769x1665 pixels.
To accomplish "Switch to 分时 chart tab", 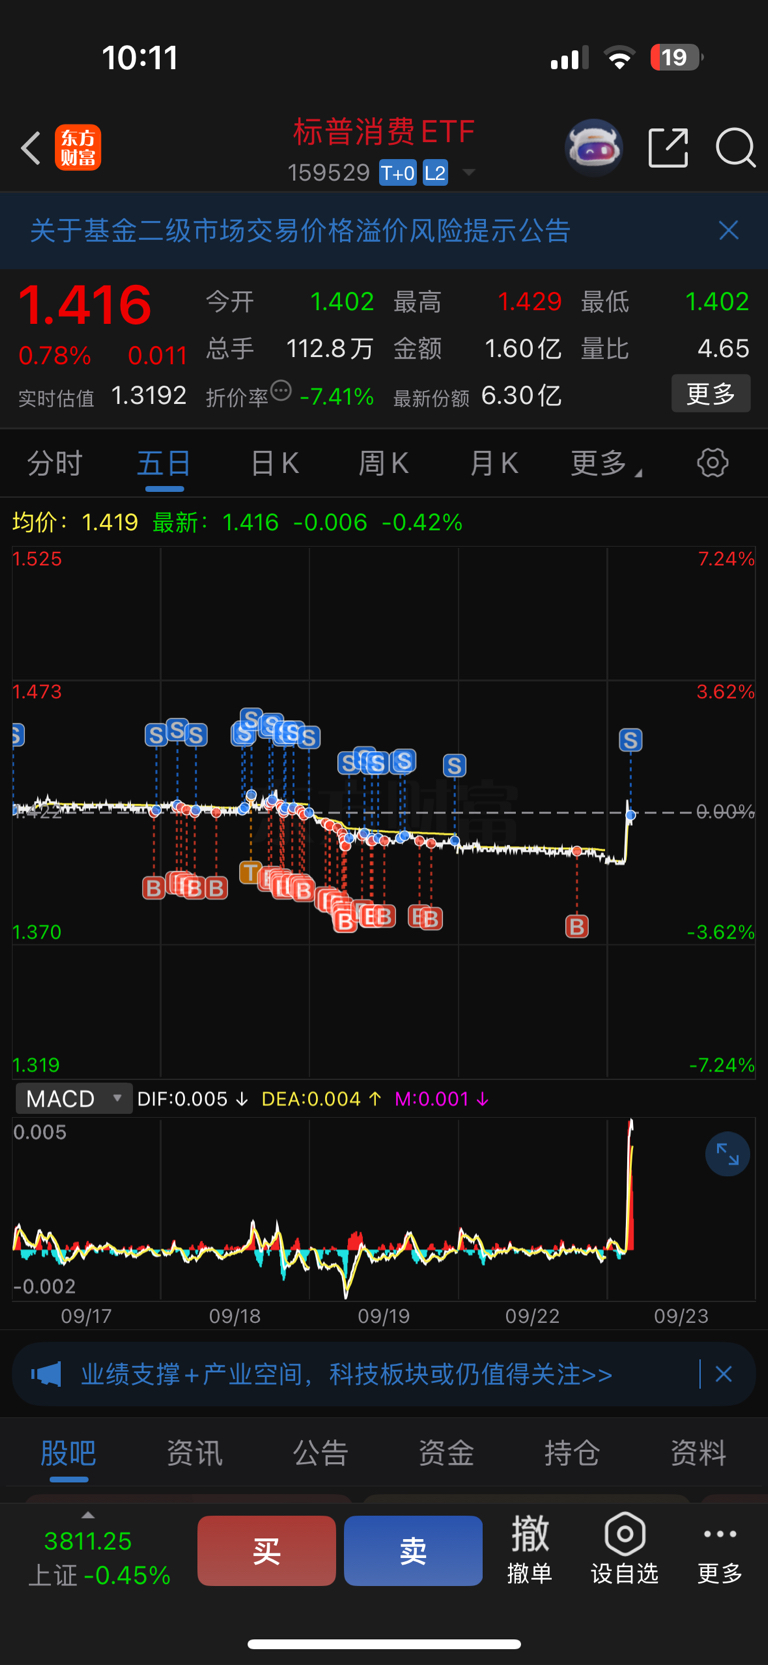I will 55,463.
